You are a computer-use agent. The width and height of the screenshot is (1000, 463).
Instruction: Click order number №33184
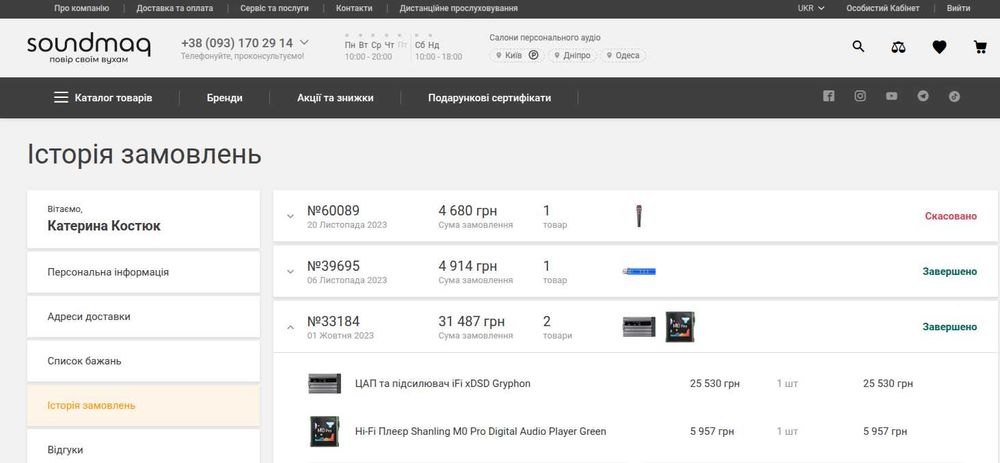(333, 321)
